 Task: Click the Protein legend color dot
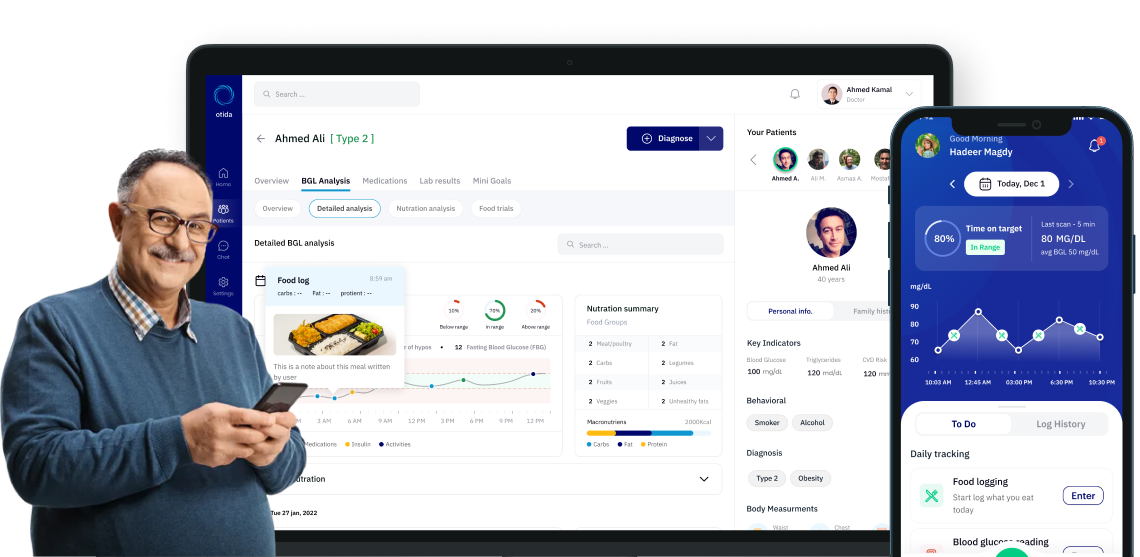[x=643, y=444]
